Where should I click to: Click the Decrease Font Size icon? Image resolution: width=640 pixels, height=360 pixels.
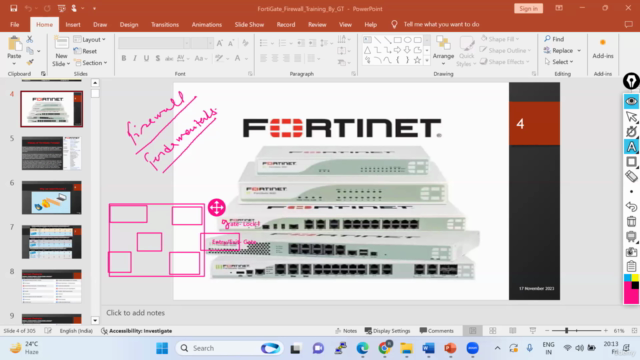pos(231,43)
